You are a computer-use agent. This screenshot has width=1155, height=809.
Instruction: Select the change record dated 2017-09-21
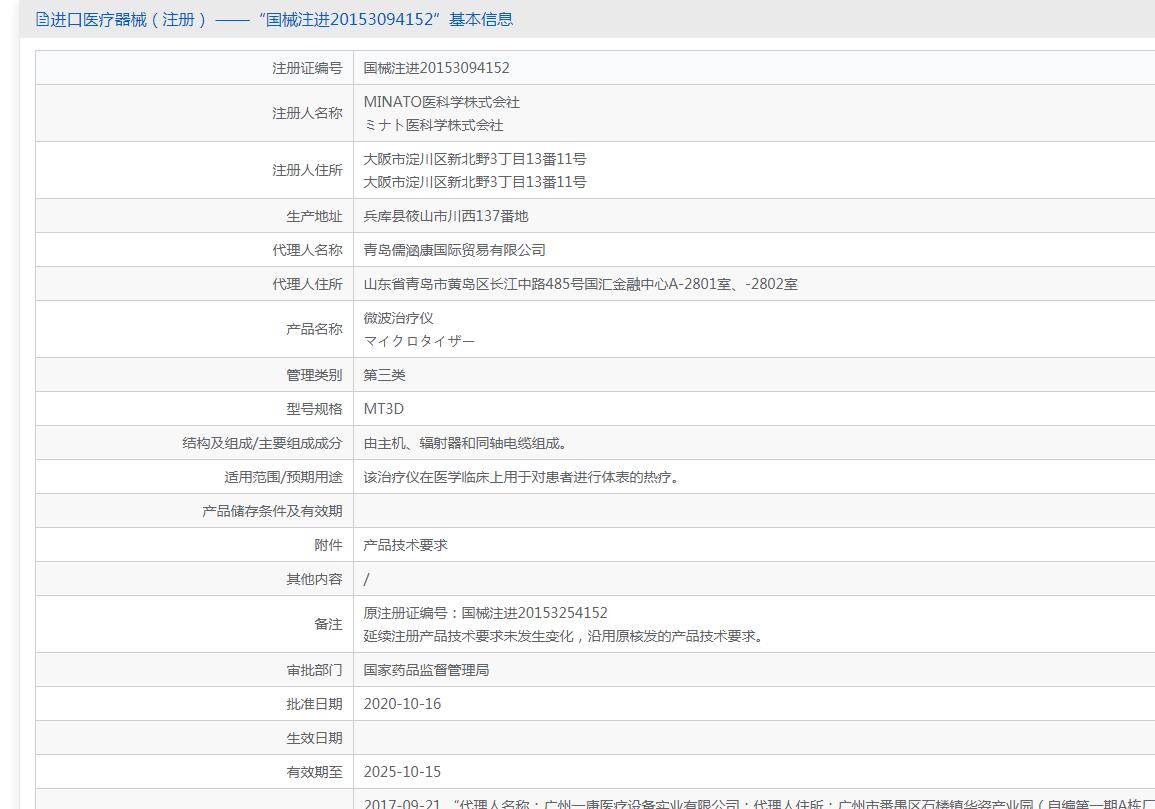point(759,803)
